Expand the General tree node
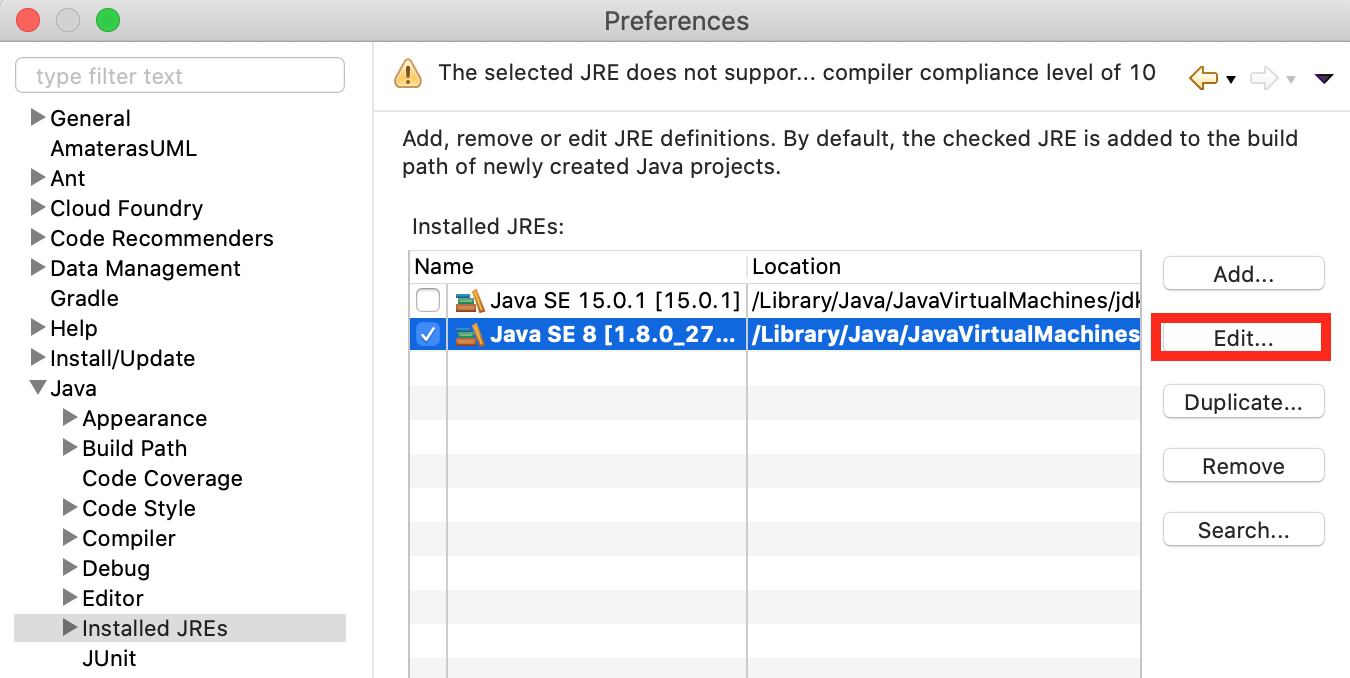The image size is (1350, 678). point(38,117)
